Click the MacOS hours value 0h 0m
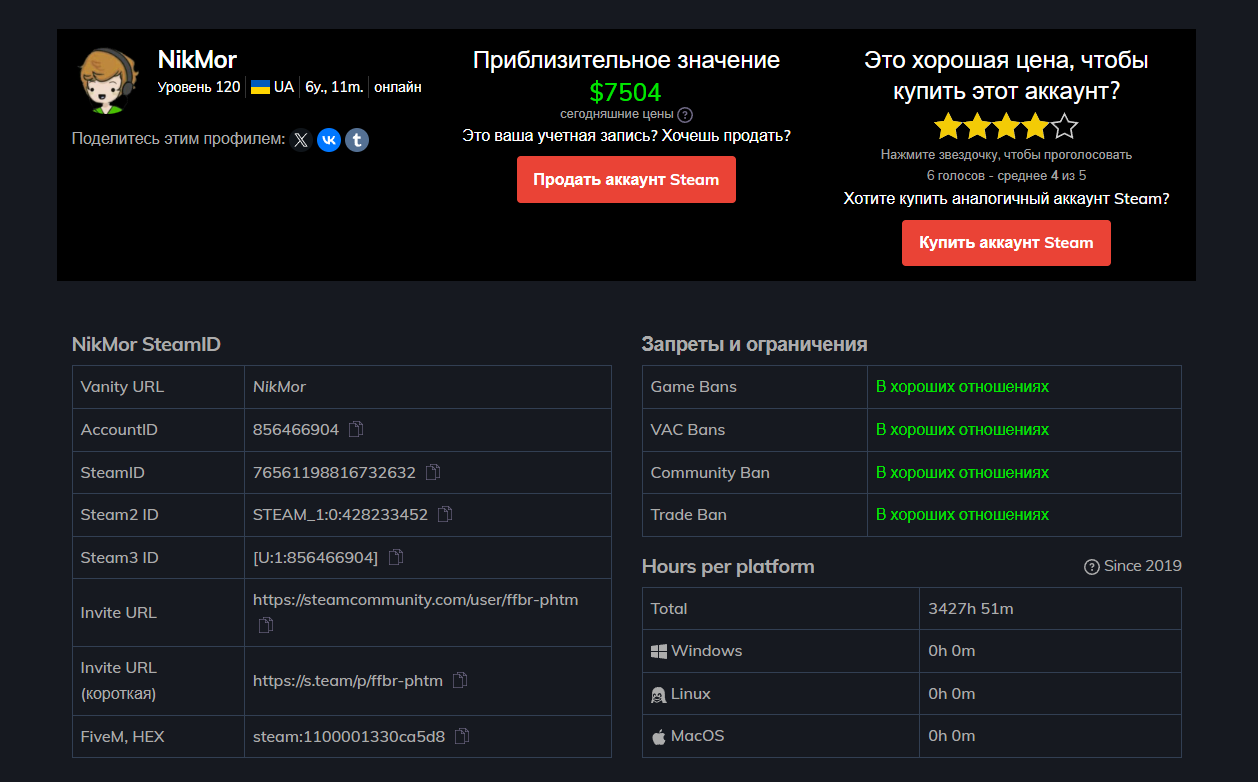The width and height of the screenshot is (1258, 782). coord(951,736)
